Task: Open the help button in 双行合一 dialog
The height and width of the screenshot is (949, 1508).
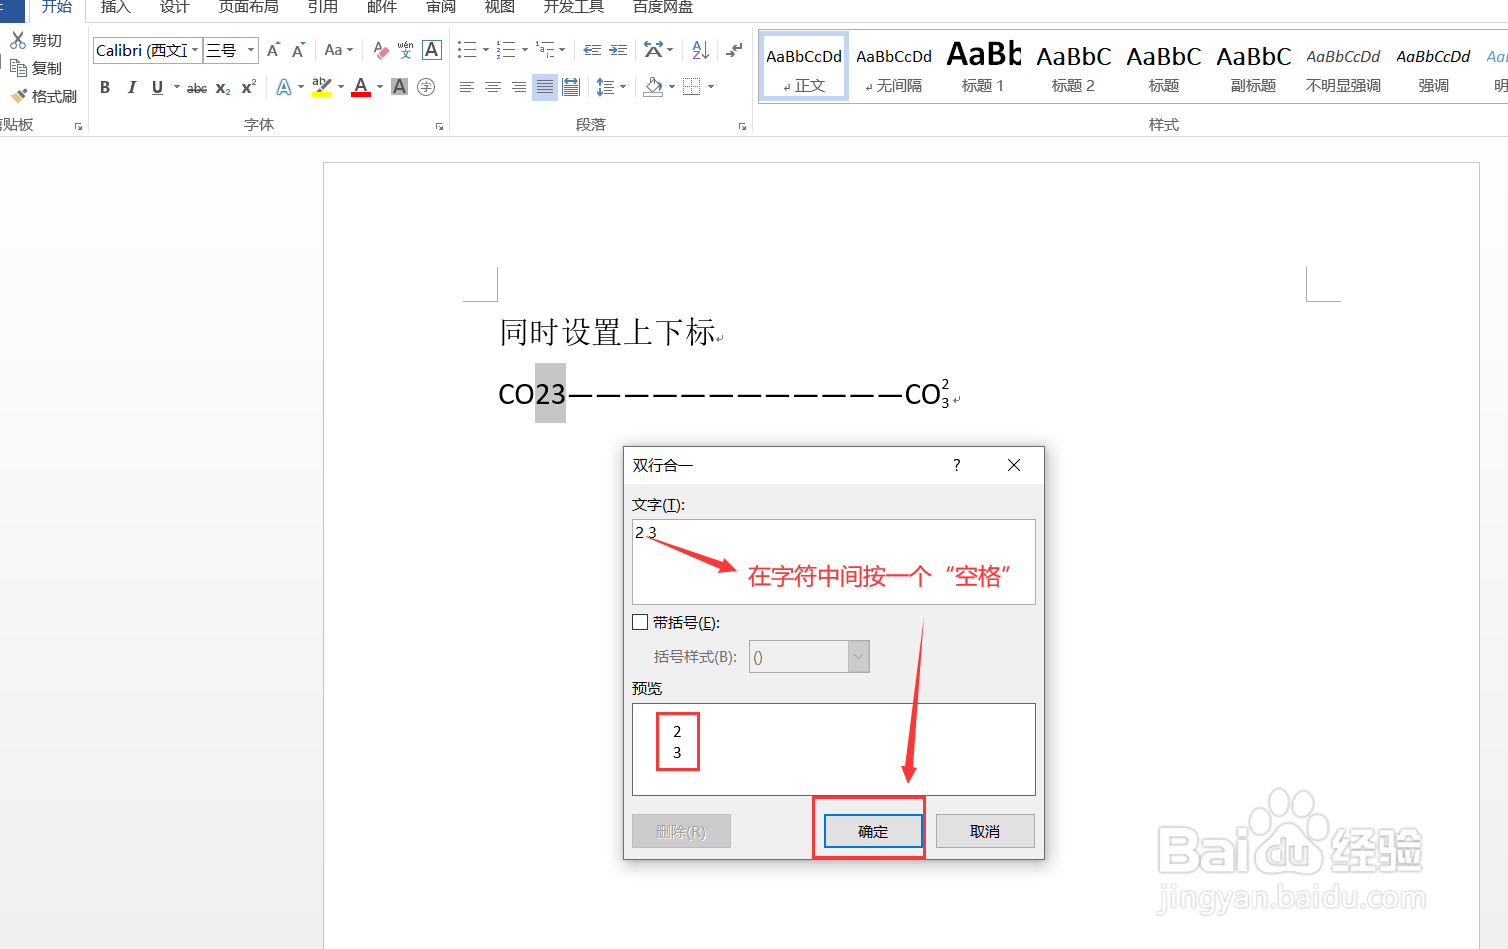Action: (957, 465)
